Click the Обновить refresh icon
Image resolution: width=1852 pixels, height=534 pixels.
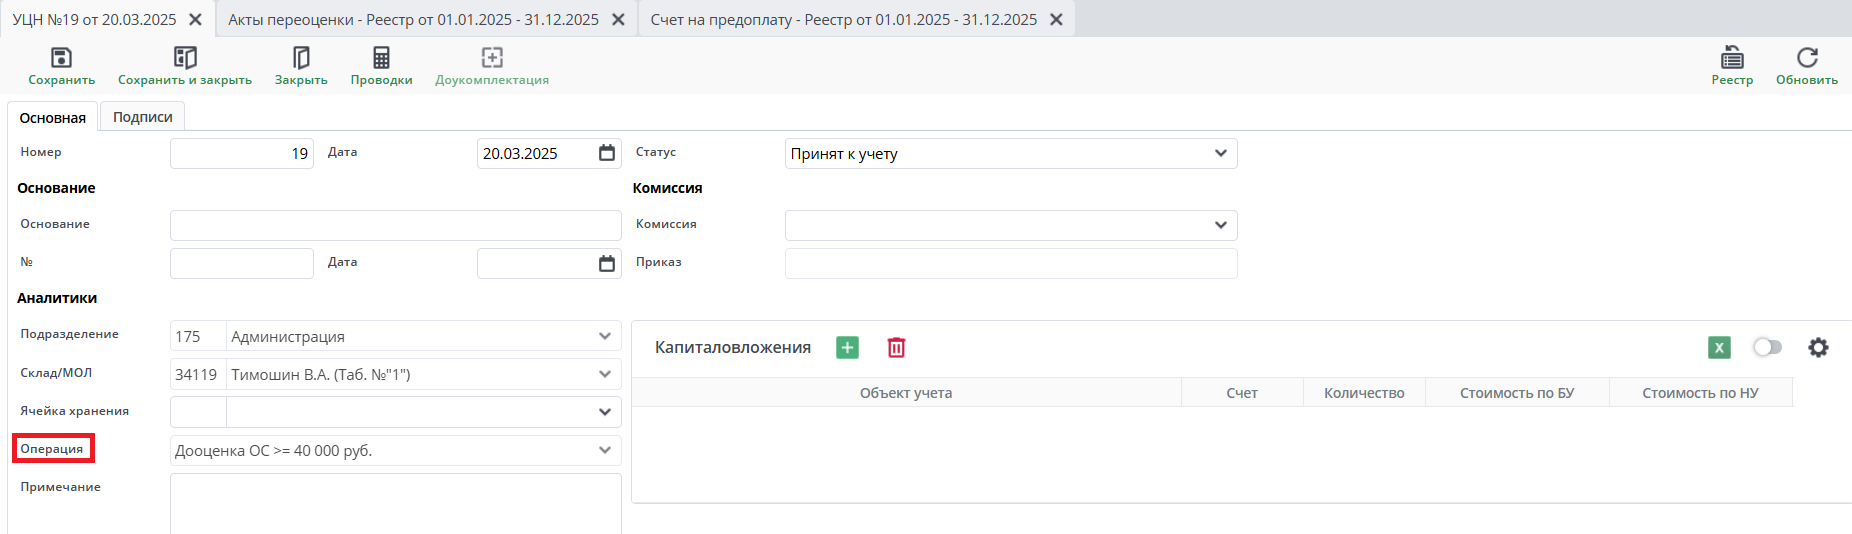tap(1806, 58)
